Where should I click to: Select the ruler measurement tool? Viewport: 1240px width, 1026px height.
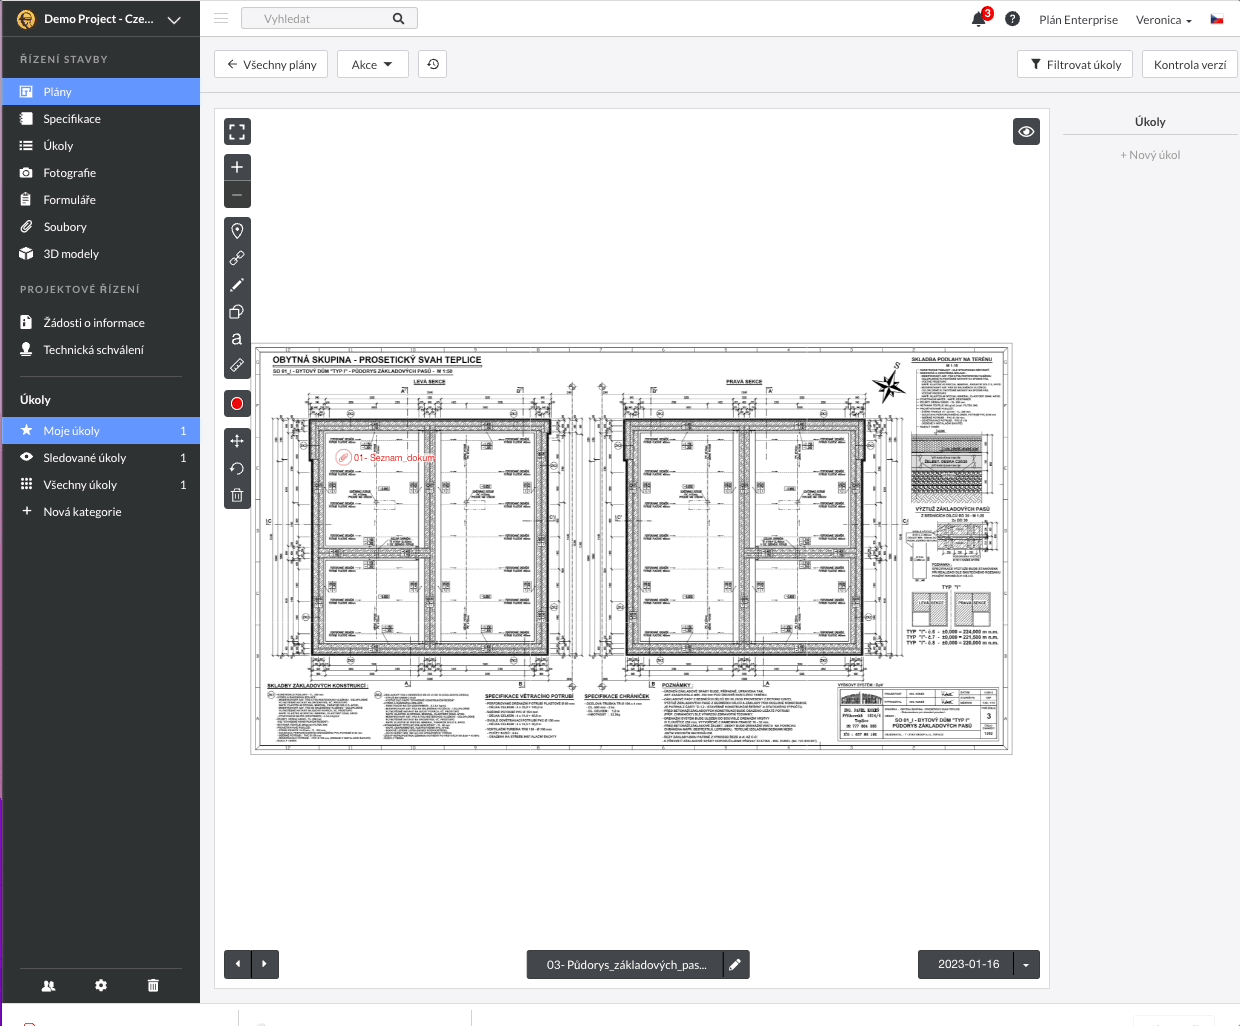pos(237,365)
